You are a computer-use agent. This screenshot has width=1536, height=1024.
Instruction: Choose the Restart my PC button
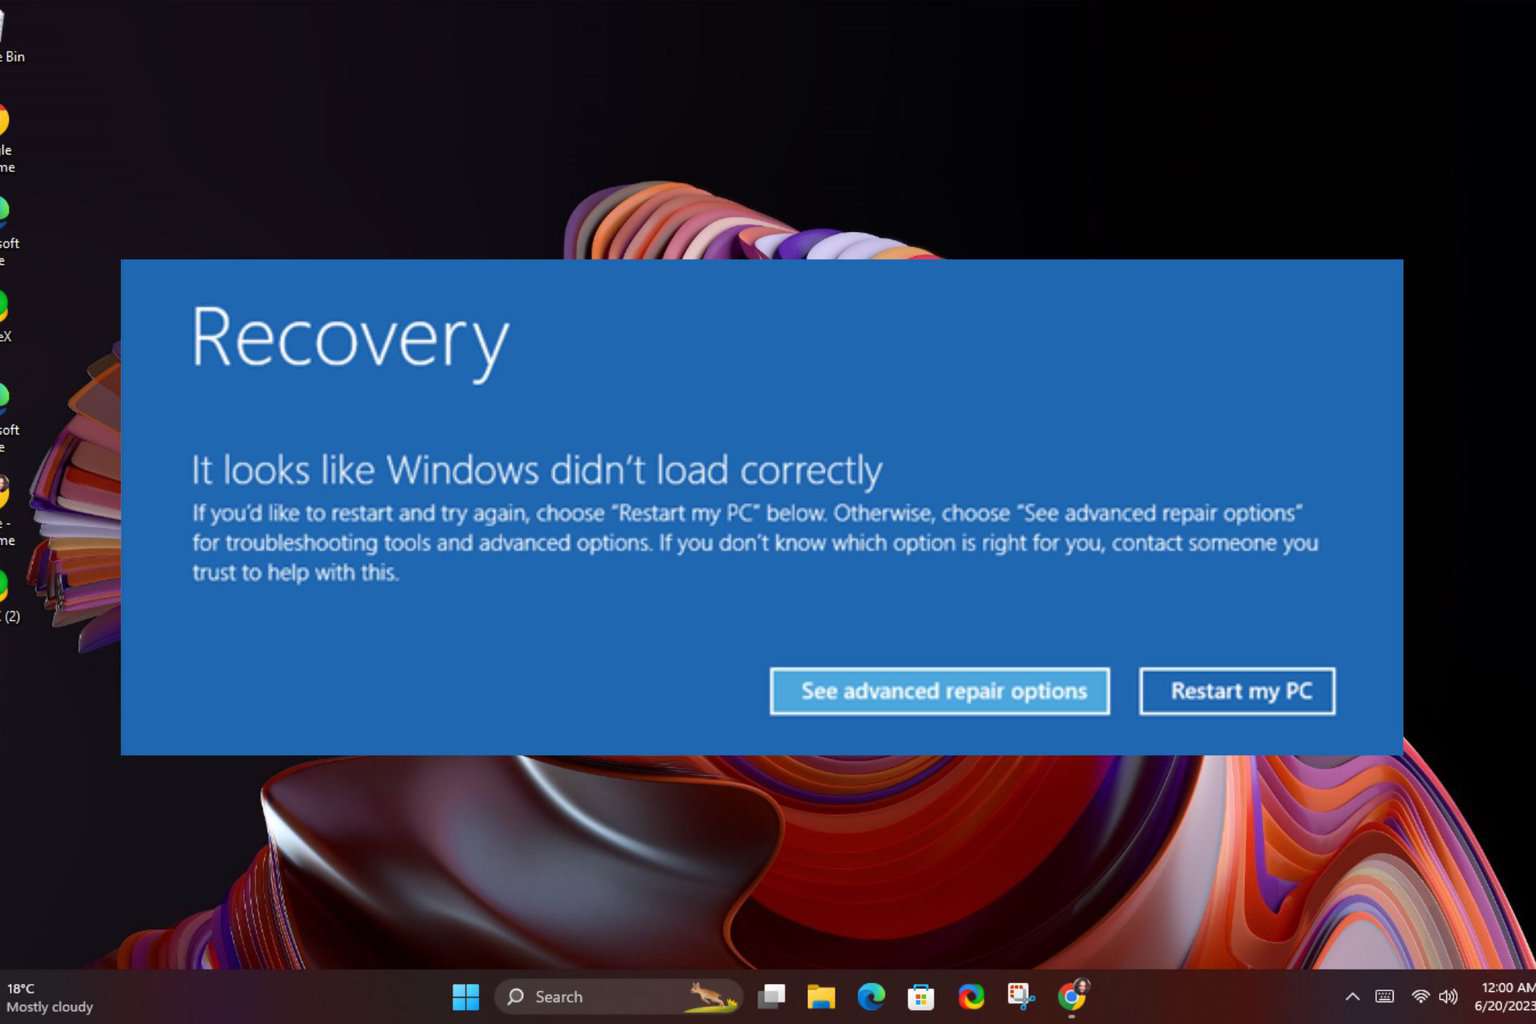click(1237, 691)
